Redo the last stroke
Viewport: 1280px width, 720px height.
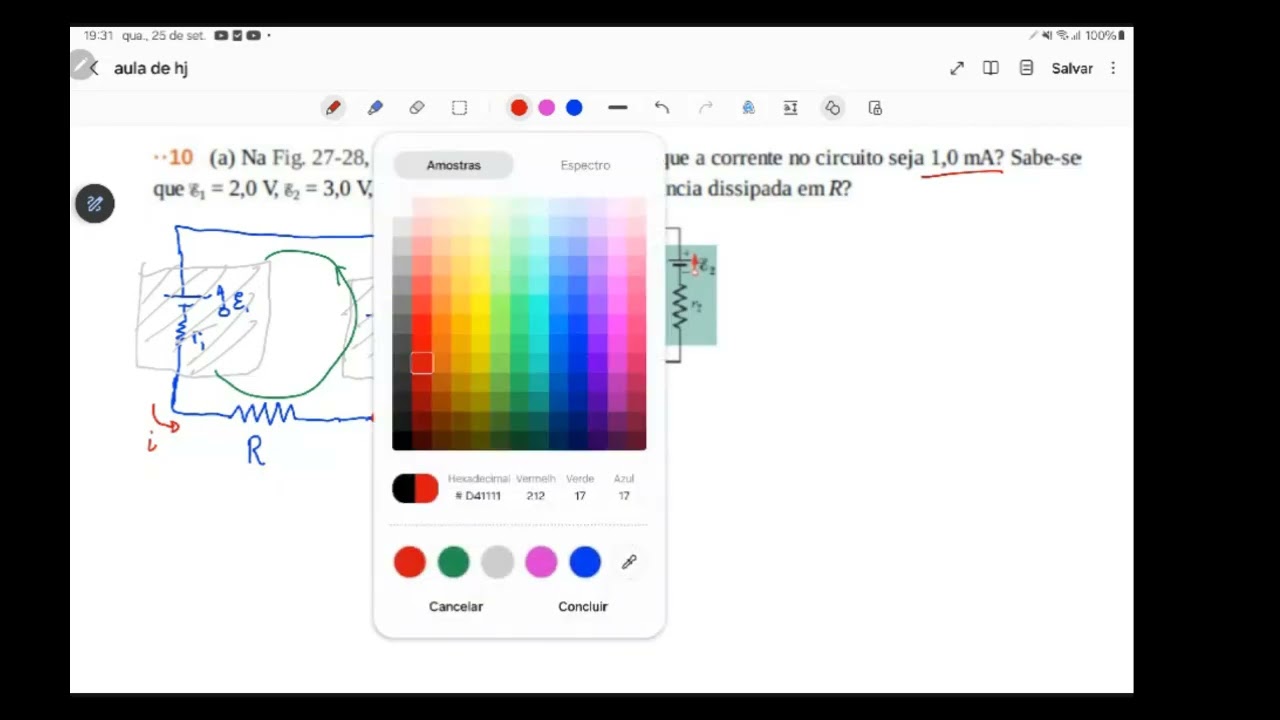pyautogui.click(x=705, y=108)
